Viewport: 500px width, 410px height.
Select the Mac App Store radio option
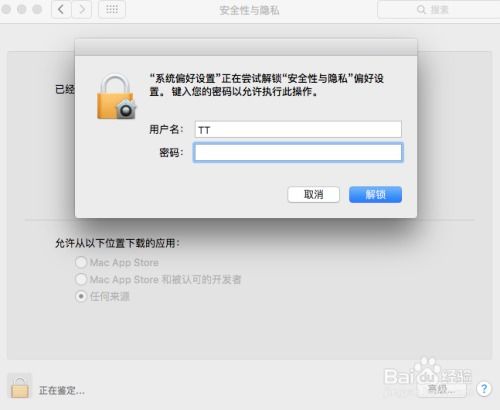pos(81,263)
